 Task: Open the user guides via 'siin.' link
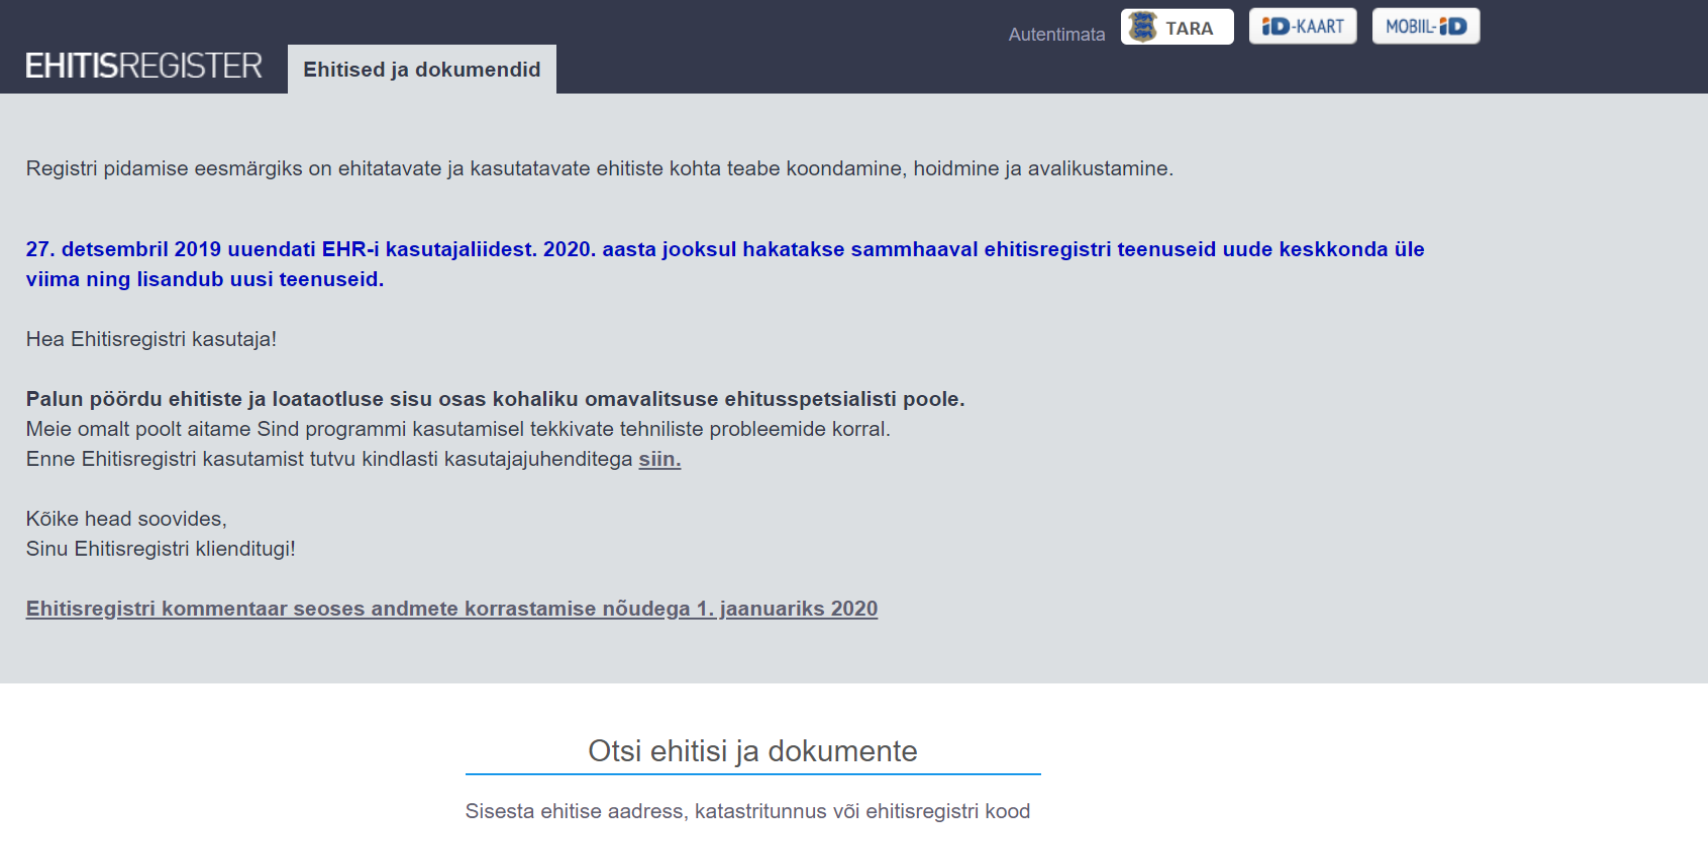pyautogui.click(x=659, y=459)
